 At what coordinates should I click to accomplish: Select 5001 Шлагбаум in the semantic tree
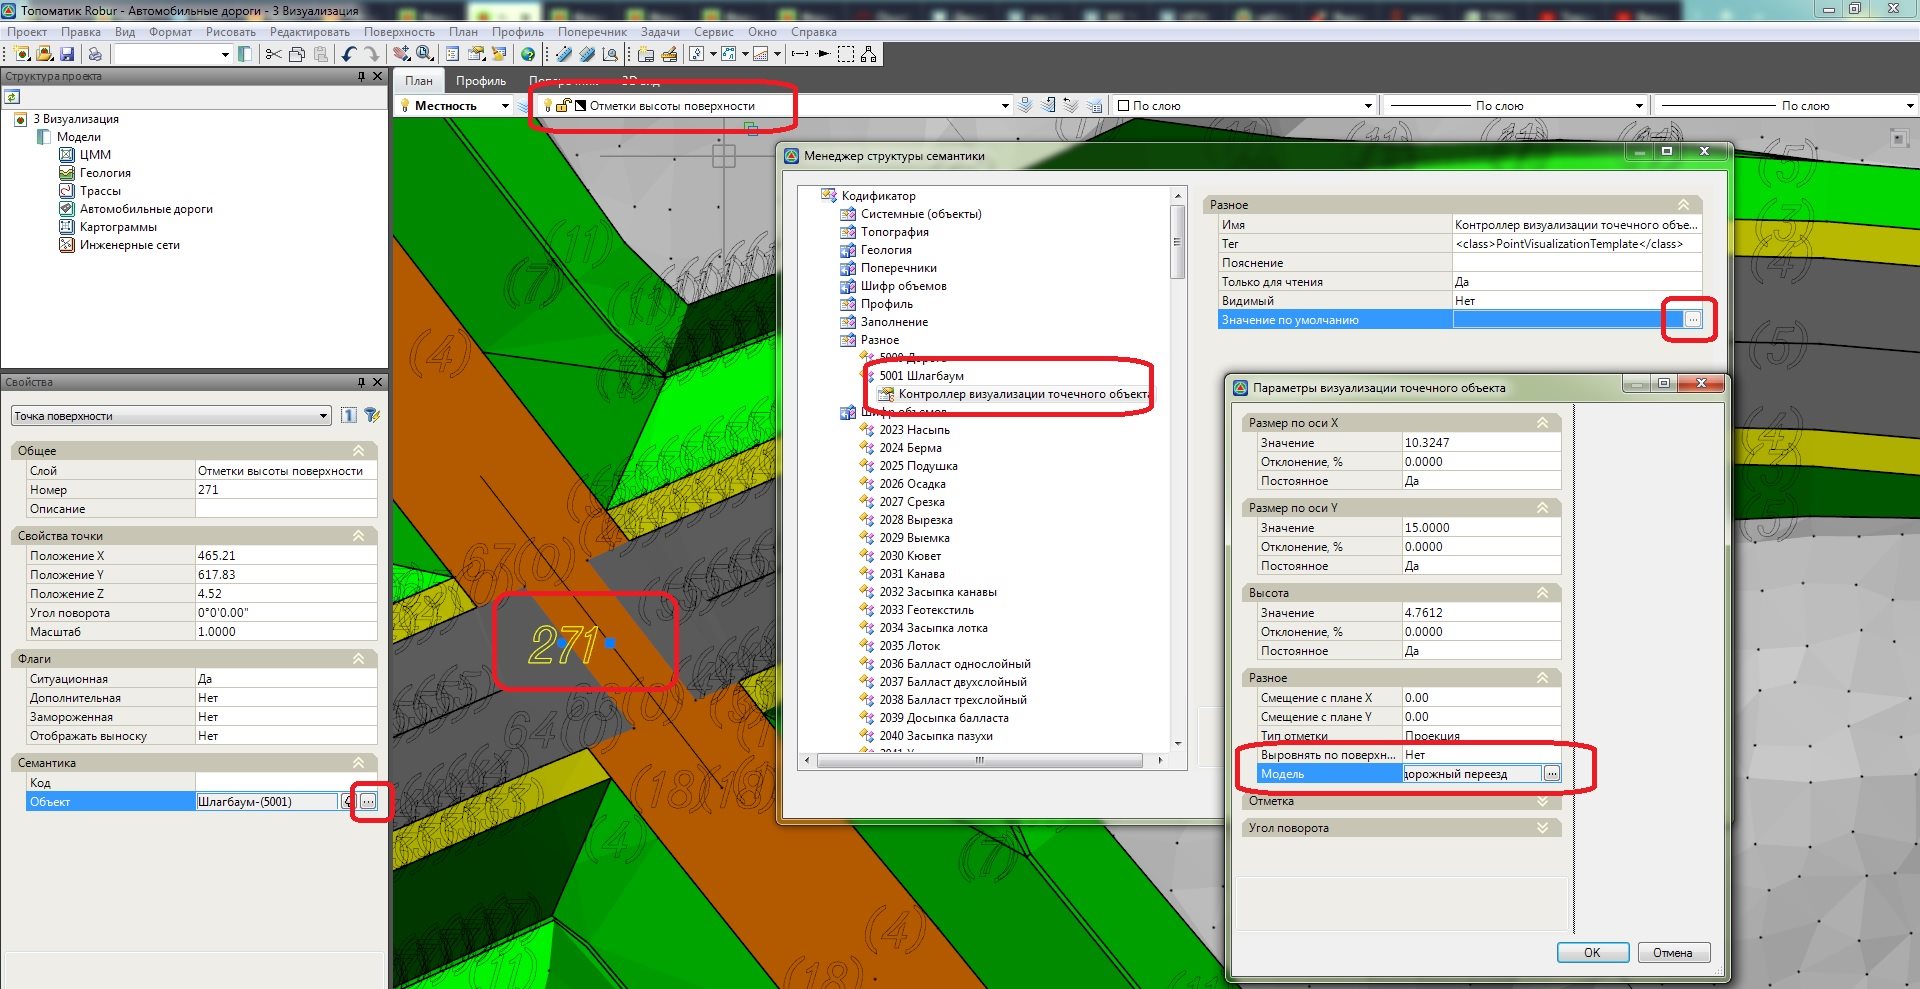tap(921, 376)
